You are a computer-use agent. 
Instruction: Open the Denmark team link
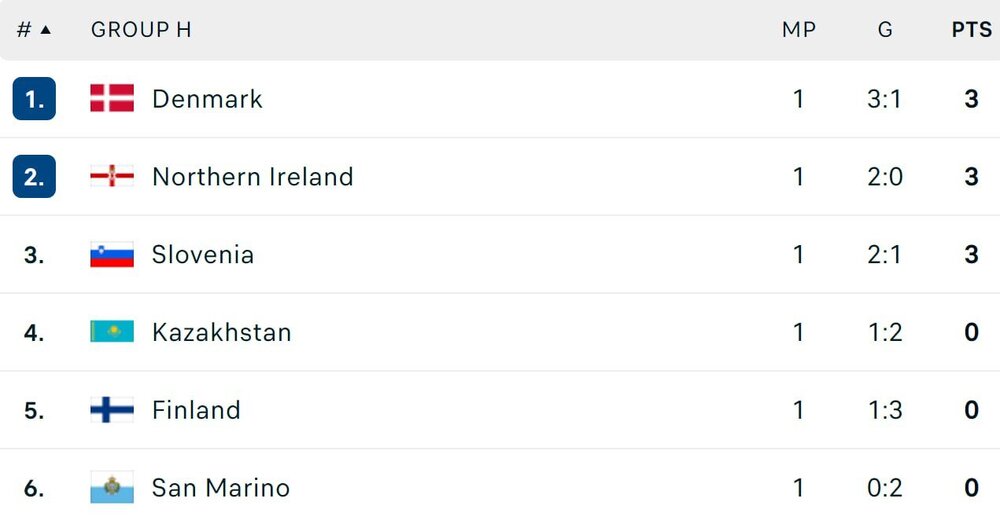[207, 99]
